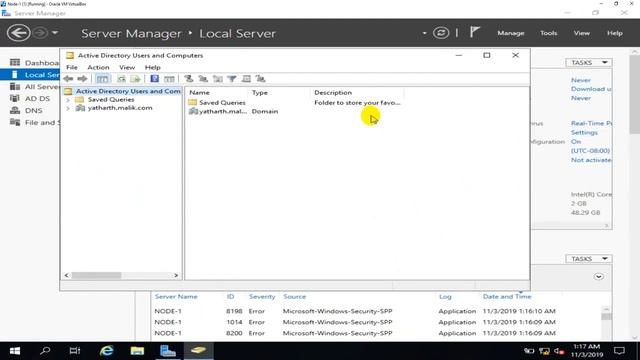
Task: Select Local Server in sidebar
Action: (31, 75)
